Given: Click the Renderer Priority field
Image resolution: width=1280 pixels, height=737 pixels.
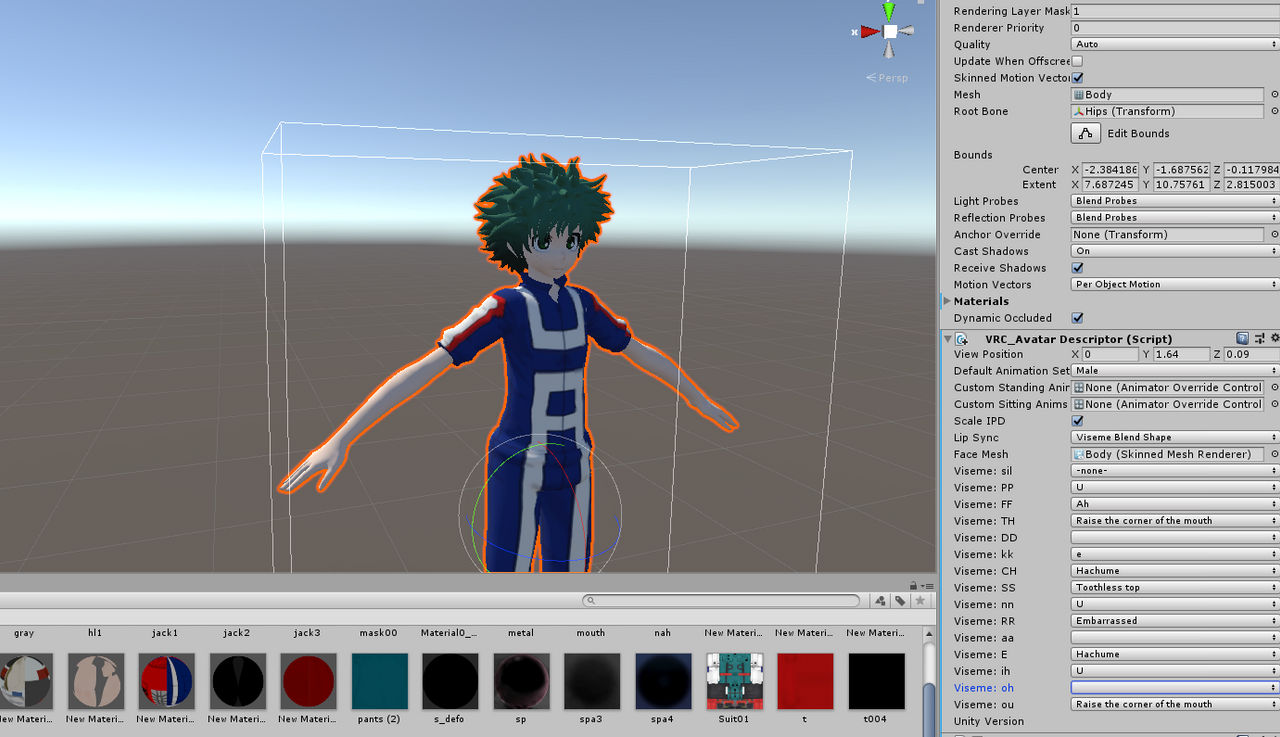Looking at the screenshot, I should pos(1175,28).
